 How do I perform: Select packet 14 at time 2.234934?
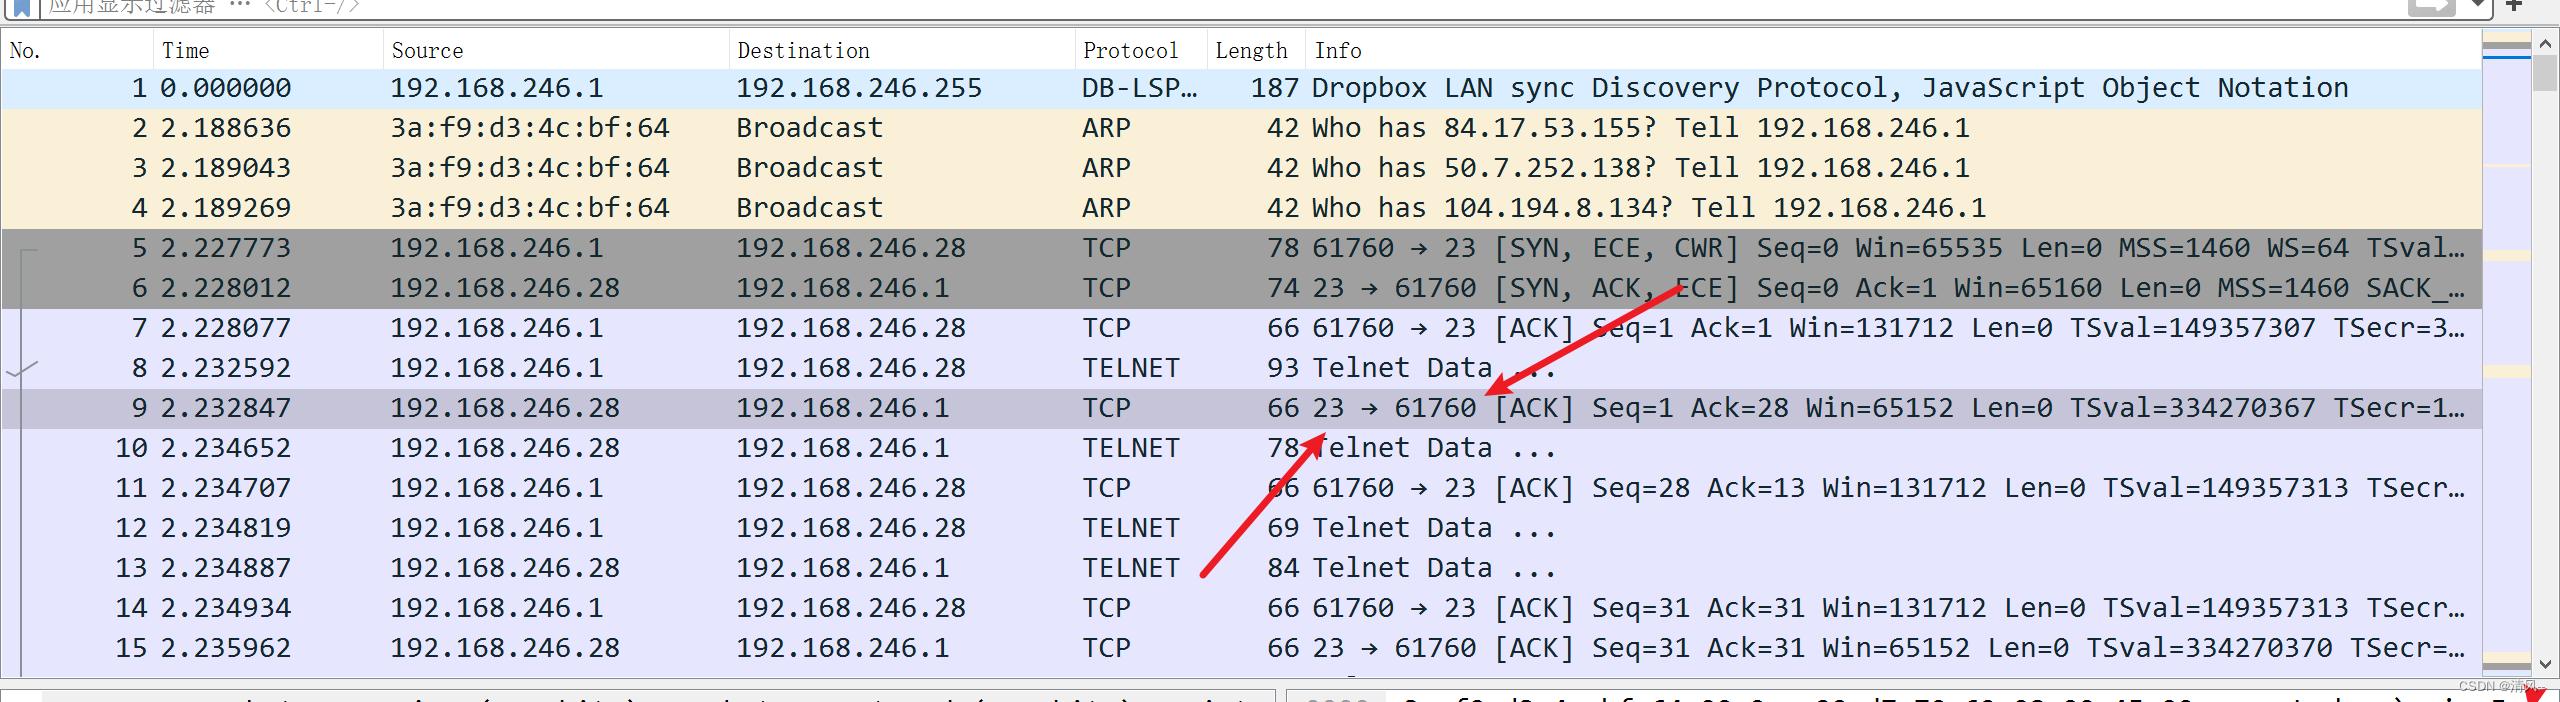[1241, 608]
